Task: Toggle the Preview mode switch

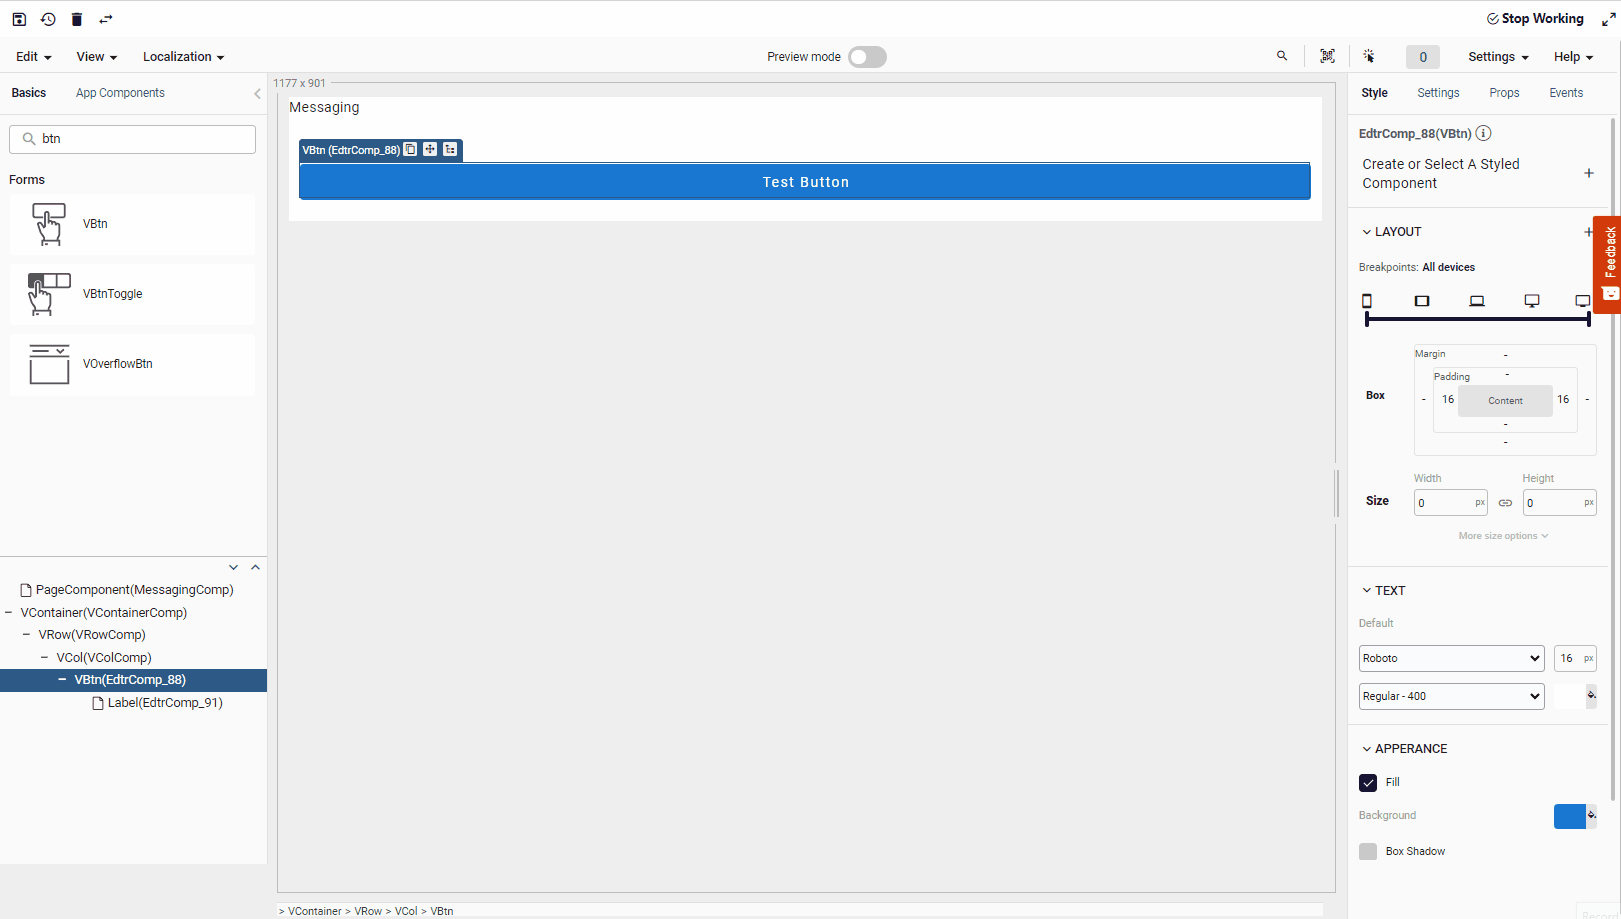Action: click(867, 57)
